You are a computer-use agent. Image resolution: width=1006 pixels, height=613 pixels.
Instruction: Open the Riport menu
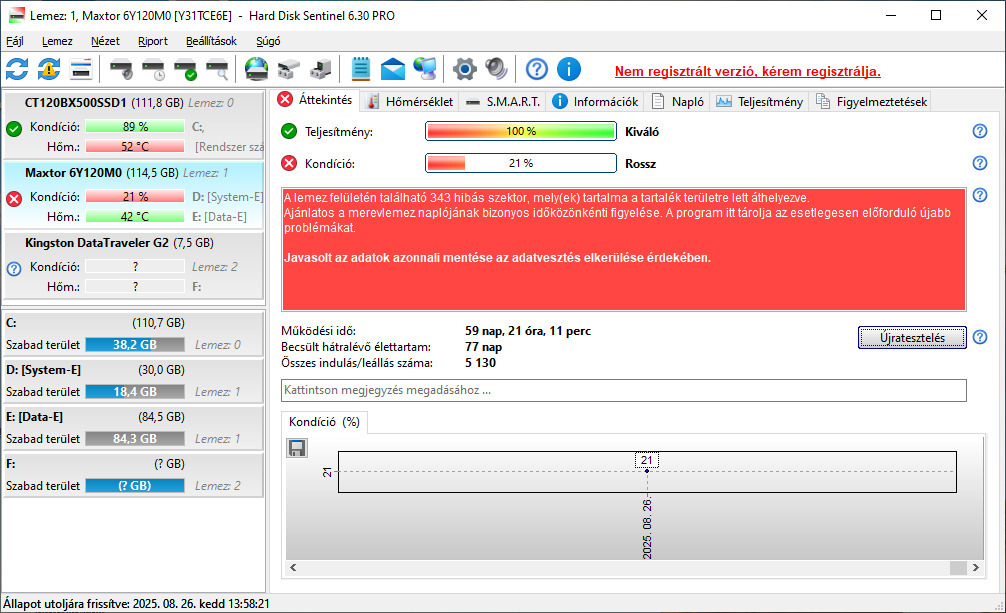pyautogui.click(x=153, y=41)
